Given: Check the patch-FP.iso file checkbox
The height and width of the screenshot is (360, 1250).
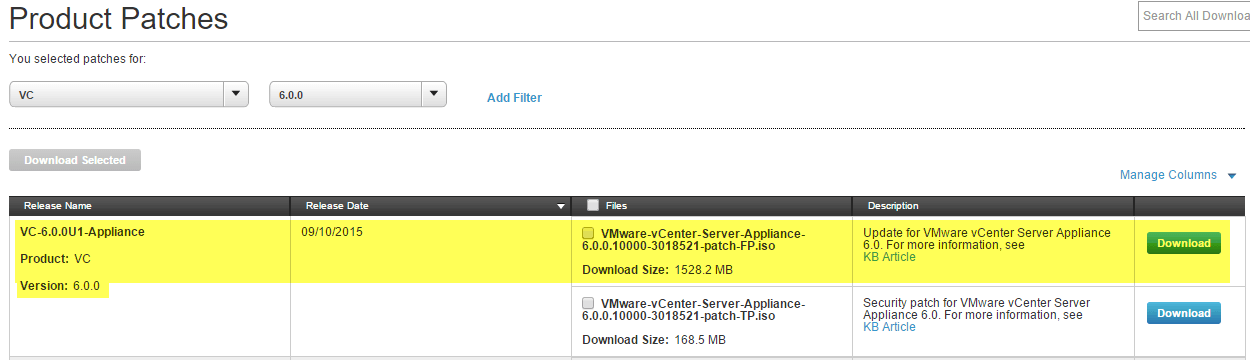Looking at the screenshot, I should coord(588,233).
